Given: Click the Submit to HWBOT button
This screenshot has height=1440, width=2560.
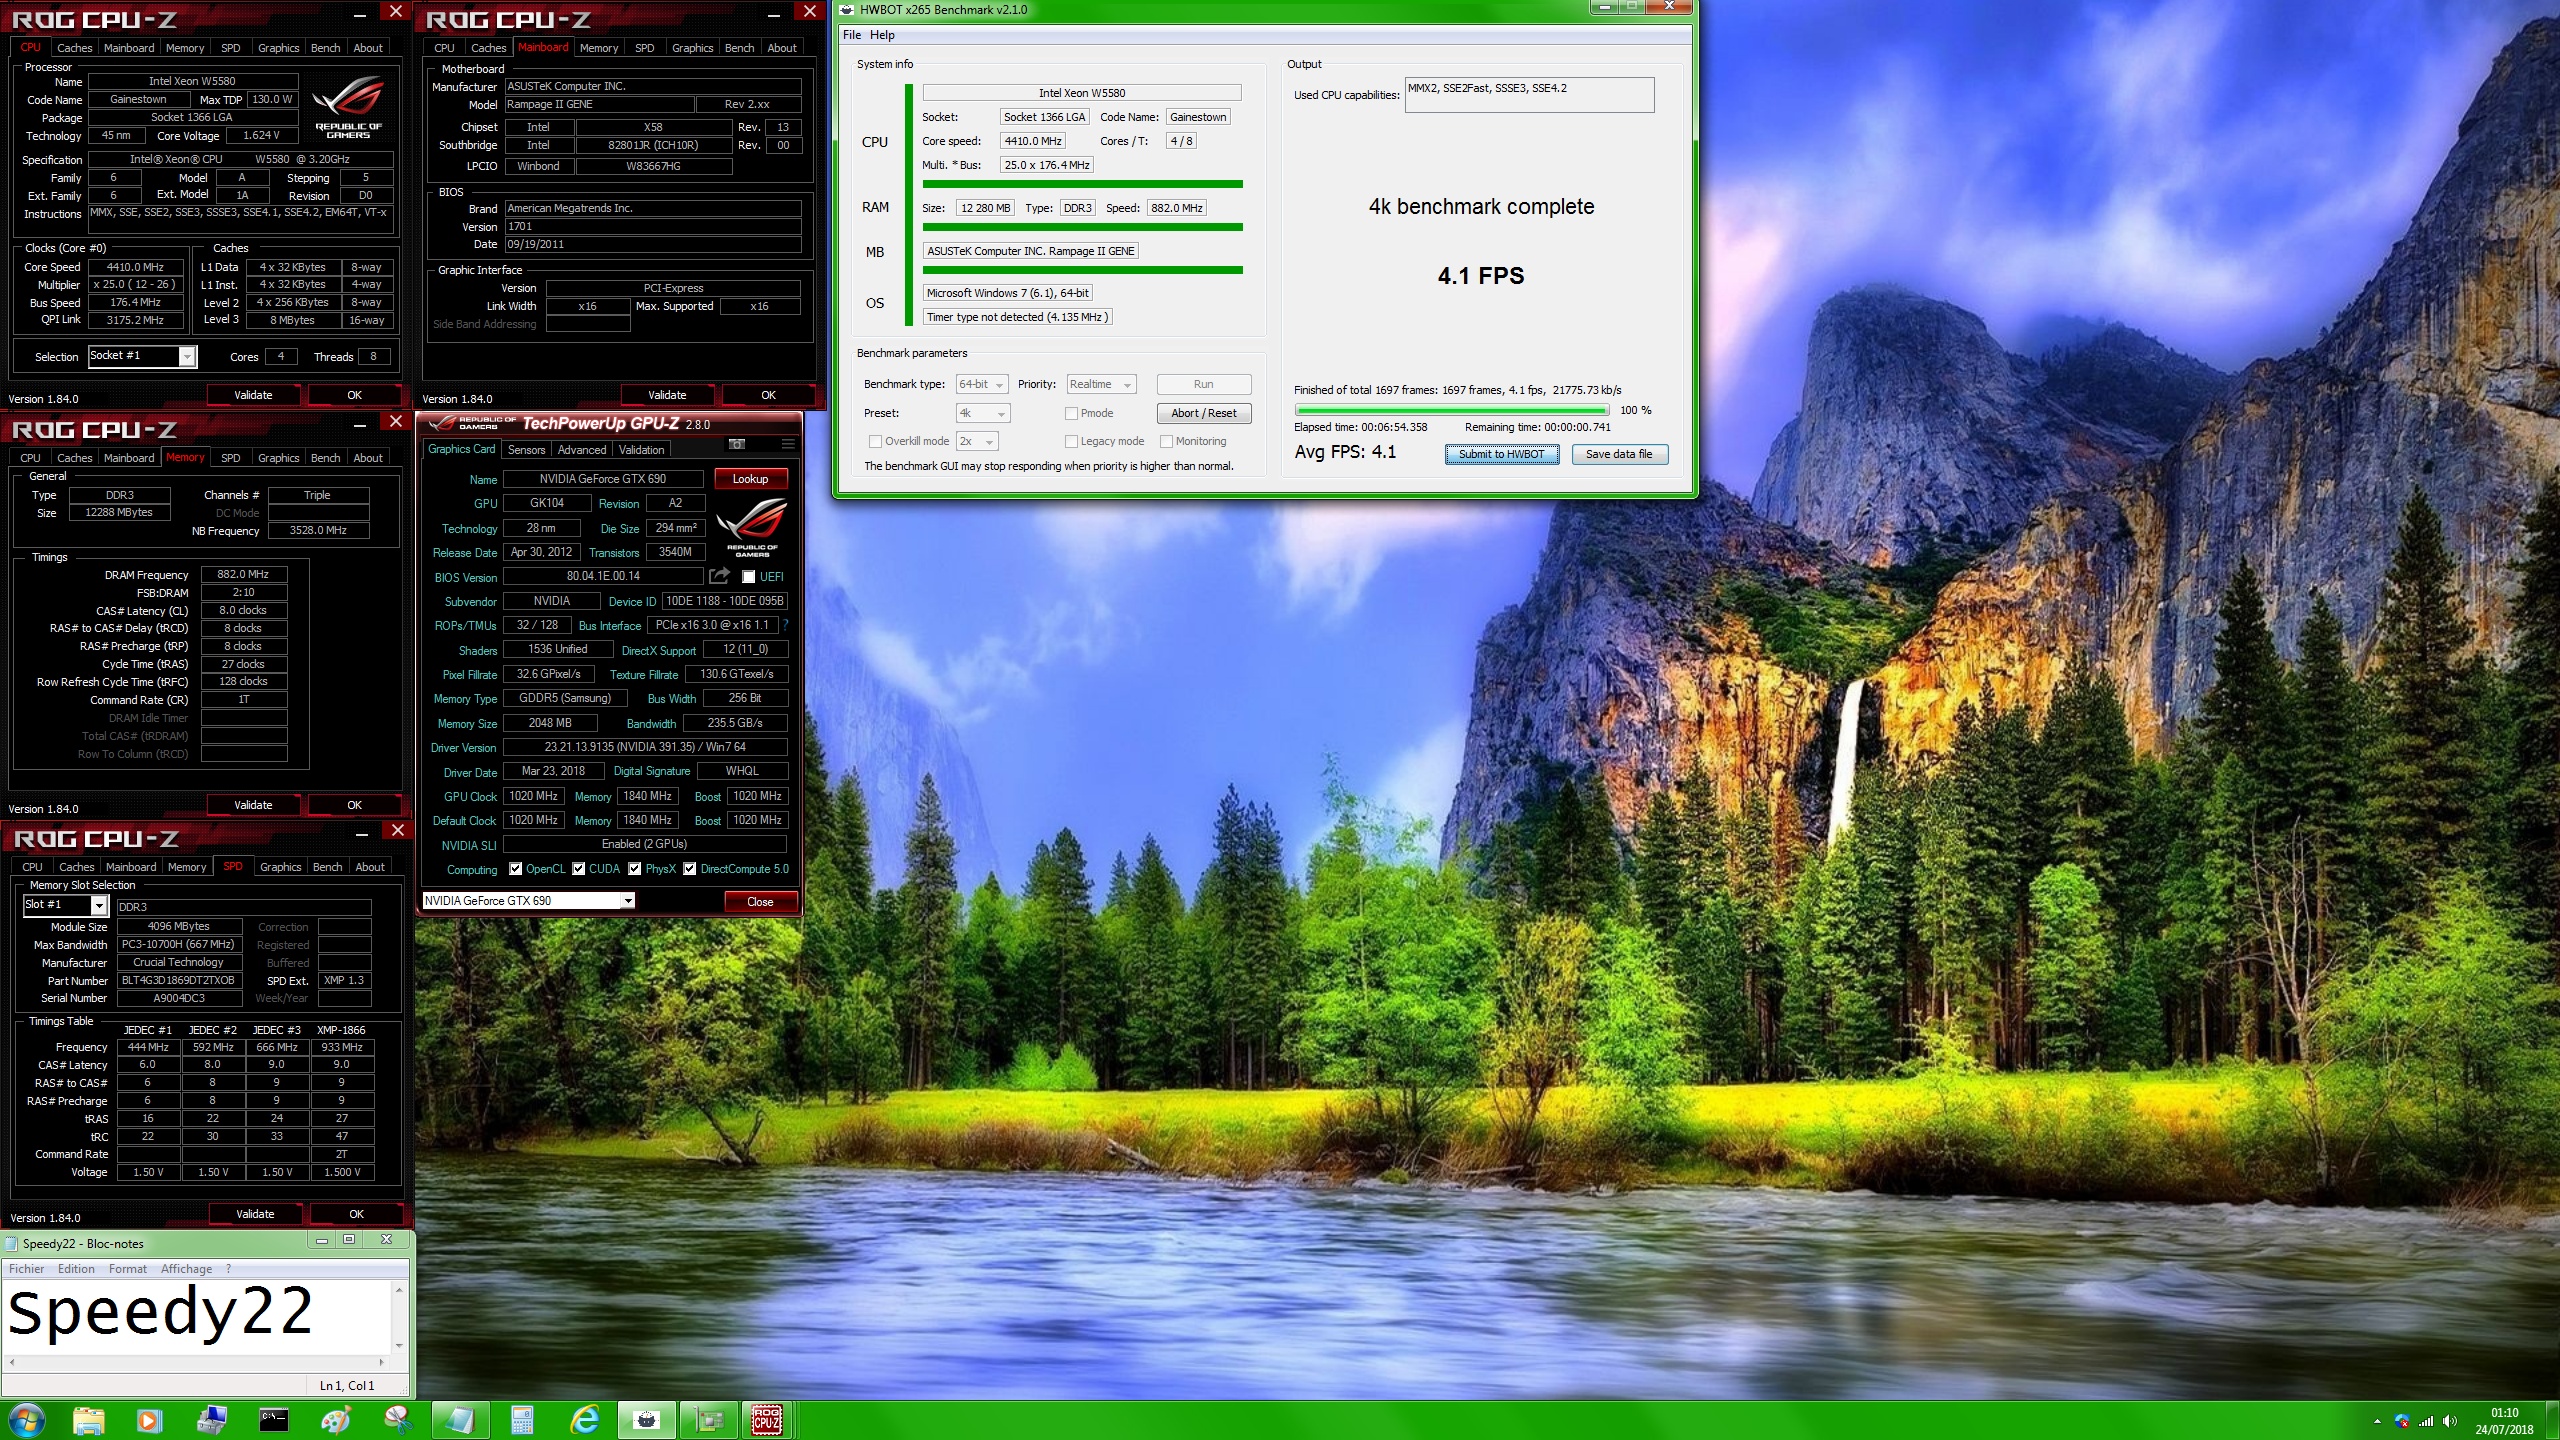Looking at the screenshot, I should pyautogui.click(x=1501, y=454).
